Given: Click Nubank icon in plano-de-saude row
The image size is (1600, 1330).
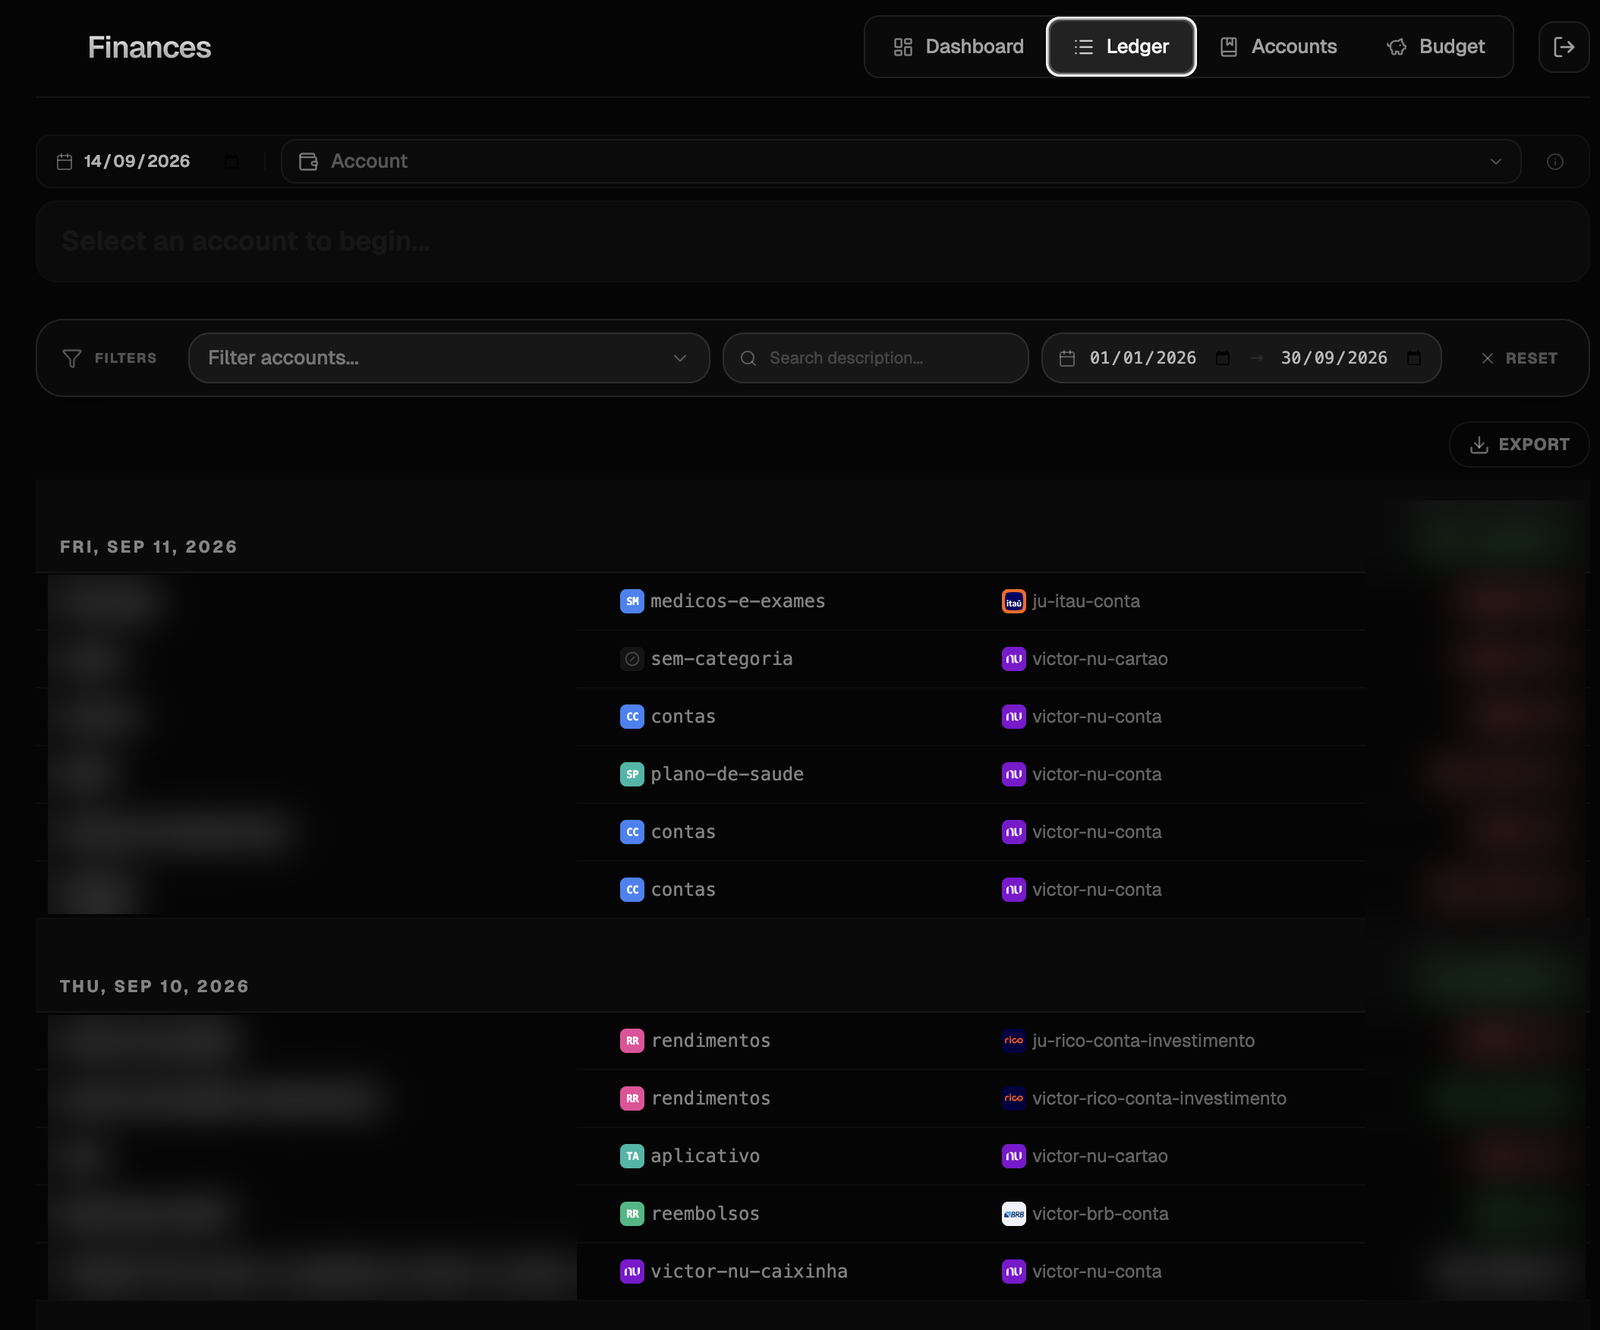Looking at the screenshot, I should [1014, 774].
